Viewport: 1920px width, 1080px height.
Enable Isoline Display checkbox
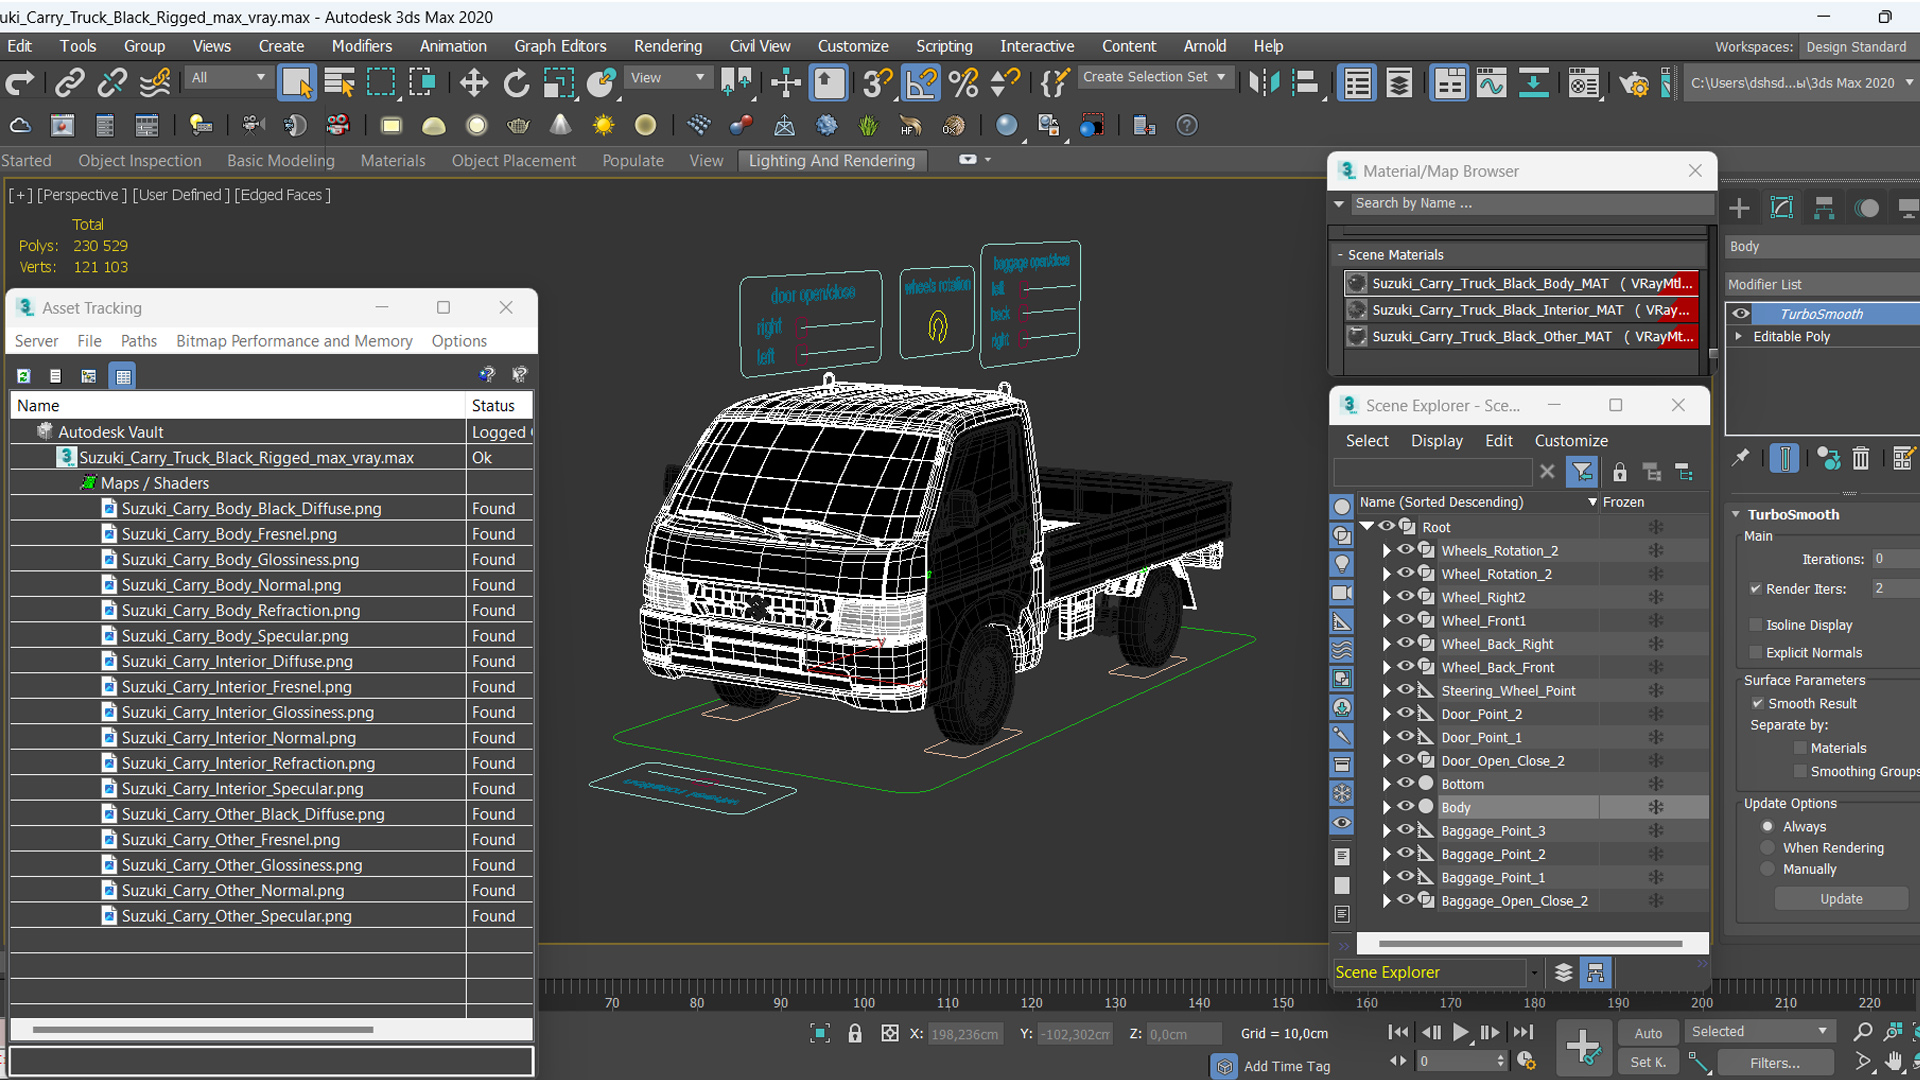(x=1755, y=625)
